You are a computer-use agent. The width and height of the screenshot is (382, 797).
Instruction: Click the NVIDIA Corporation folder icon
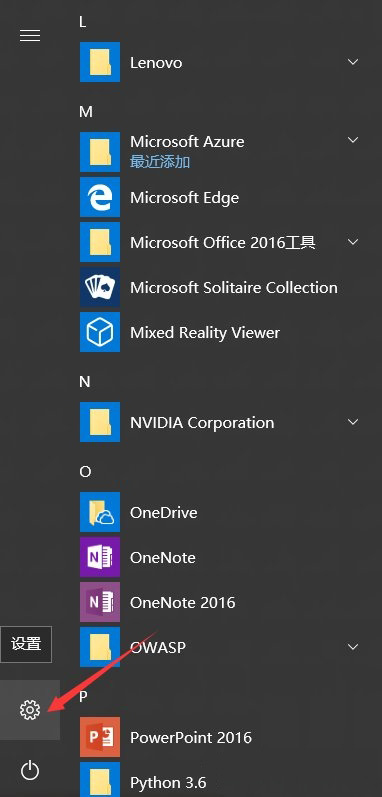tap(100, 422)
